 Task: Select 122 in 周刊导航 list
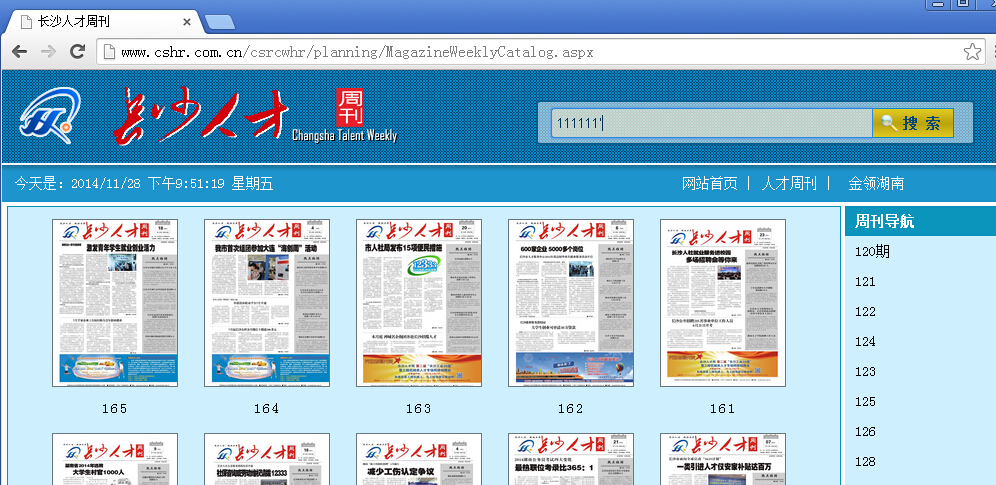(865, 312)
